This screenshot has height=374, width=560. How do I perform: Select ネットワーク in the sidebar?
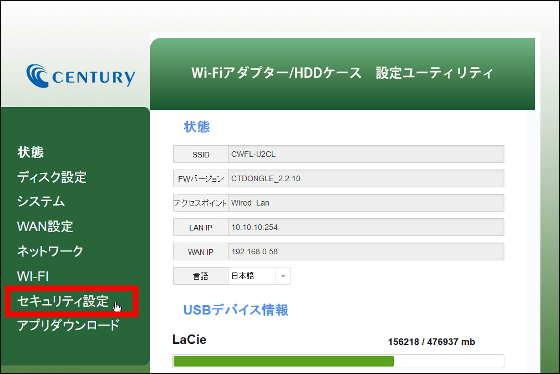pyautogui.click(x=50, y=251)
